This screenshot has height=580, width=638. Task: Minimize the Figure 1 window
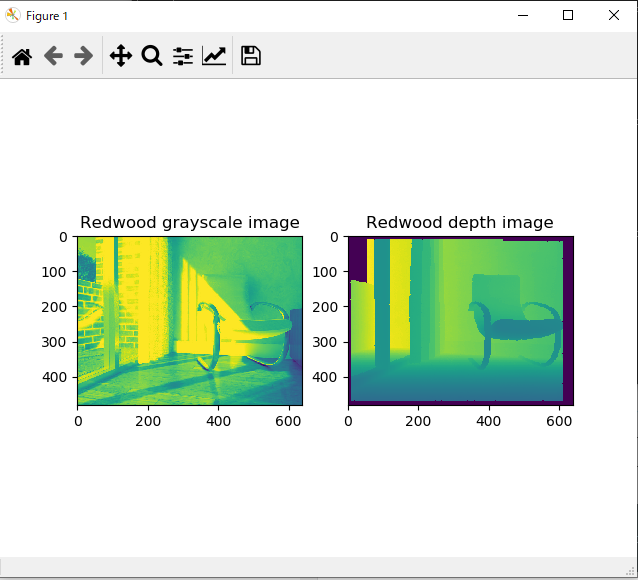523,15
